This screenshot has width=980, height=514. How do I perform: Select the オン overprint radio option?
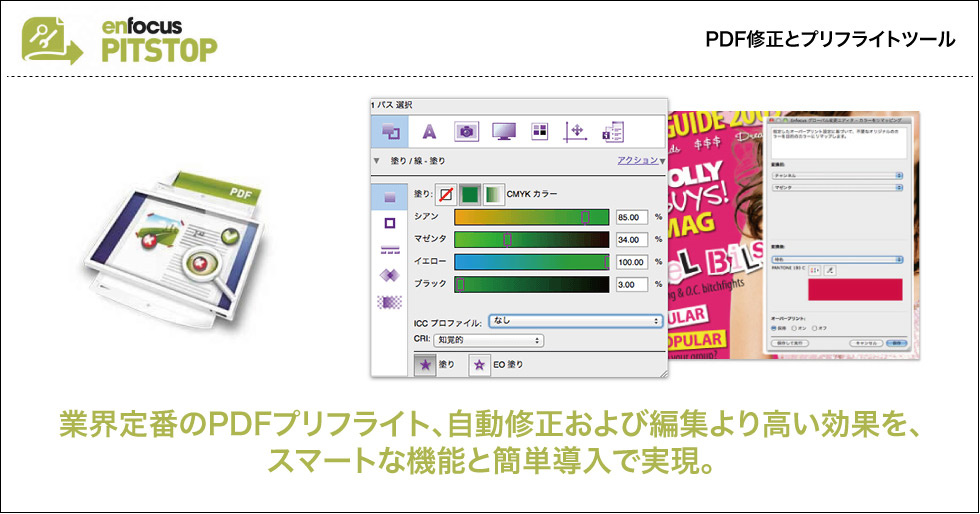pyautogui.click(x=794, y=328)
